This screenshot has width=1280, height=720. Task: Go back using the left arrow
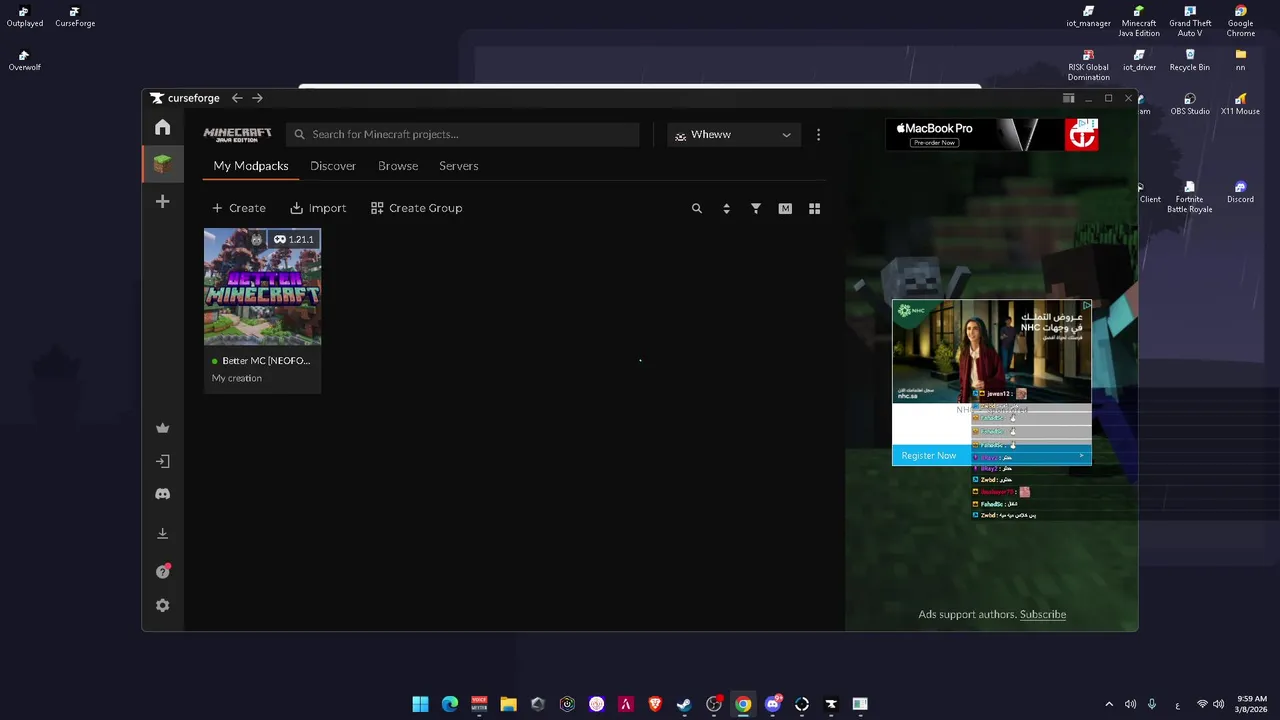coord(237,98)
